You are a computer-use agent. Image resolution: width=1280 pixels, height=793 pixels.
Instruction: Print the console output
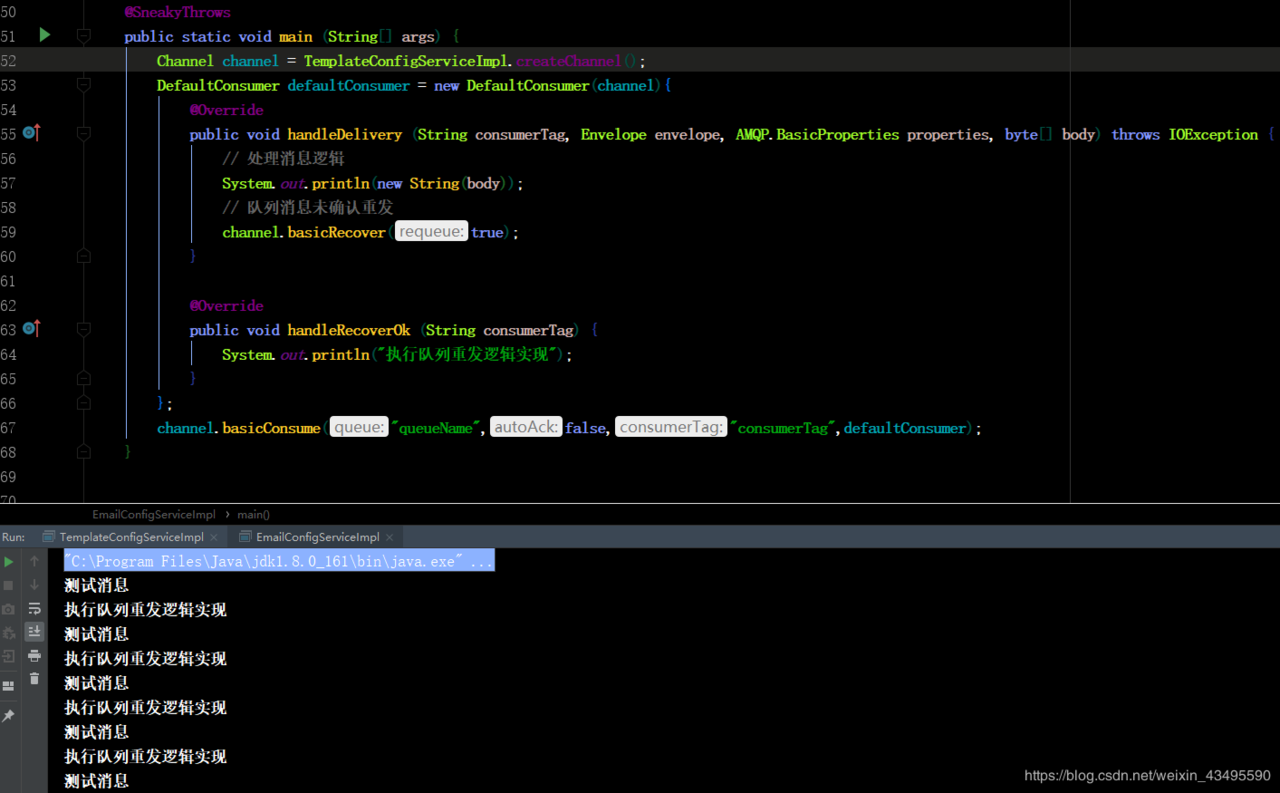click(x=34, y=656)
